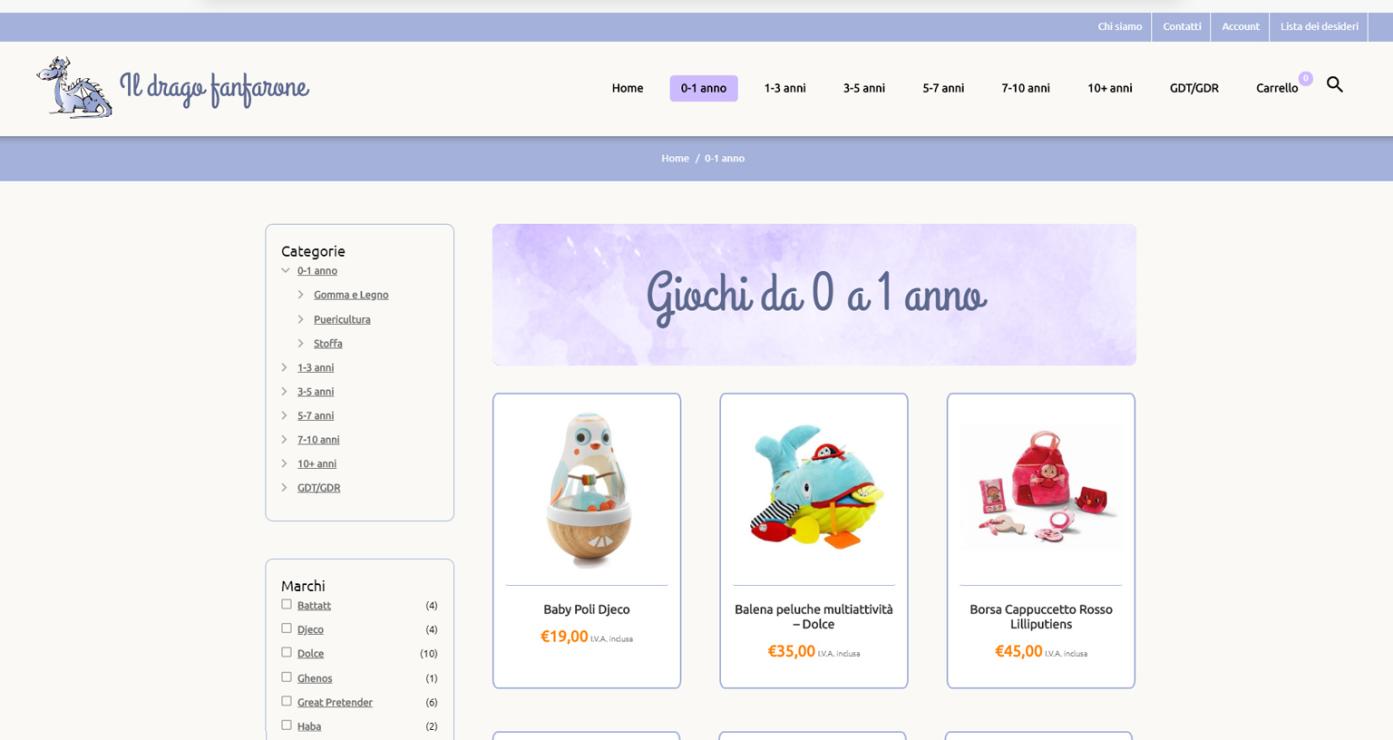Image resolution: width=1393 pixels, height=740 pixels.
Task: Open Borsa Cappuccetto Rosso product image
Action: click(1040, 489)
